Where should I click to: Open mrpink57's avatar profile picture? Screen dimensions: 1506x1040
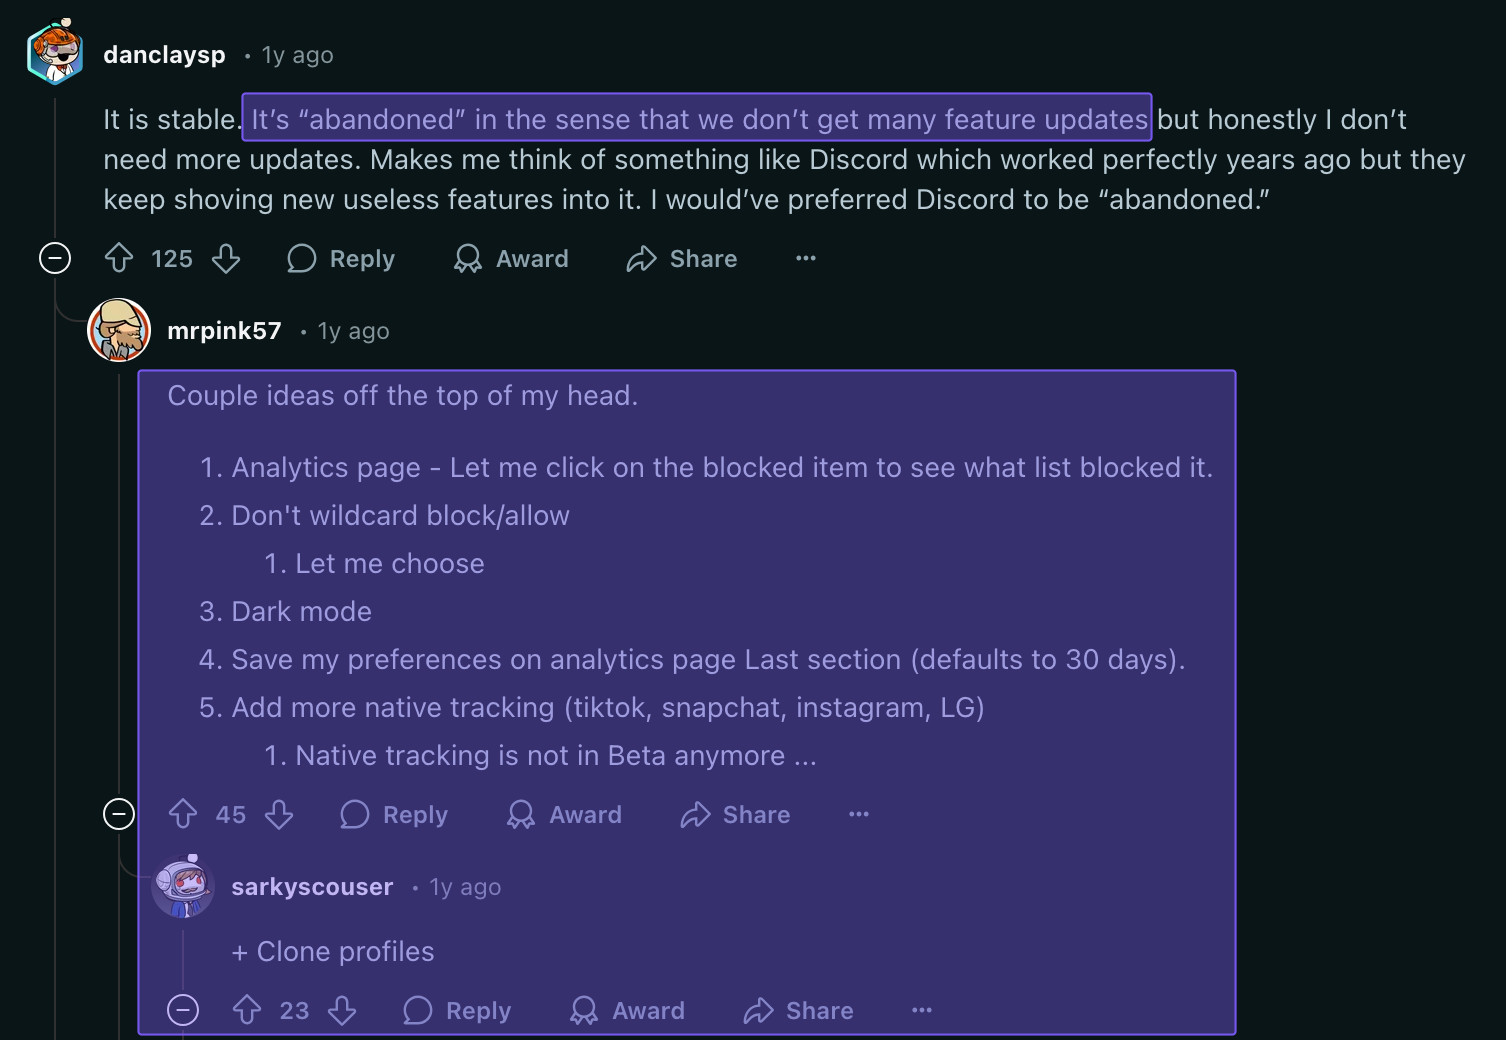119,330
